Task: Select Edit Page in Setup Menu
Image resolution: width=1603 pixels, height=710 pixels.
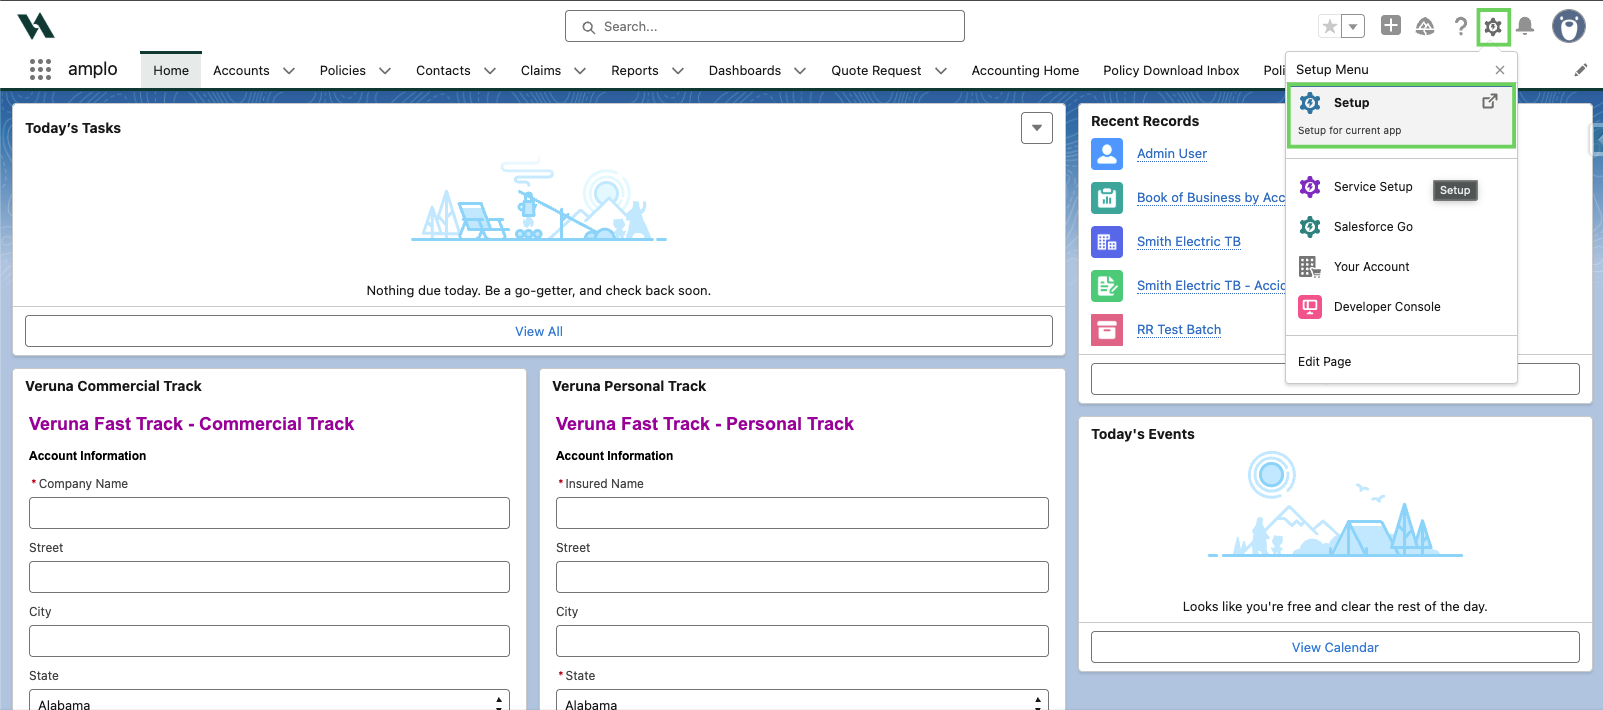Action: 1324,362
